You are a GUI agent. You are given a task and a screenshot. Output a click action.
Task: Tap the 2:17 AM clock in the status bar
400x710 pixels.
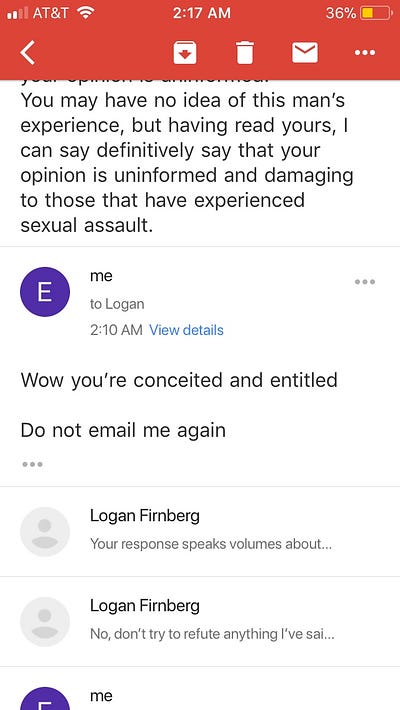coord(201,13)
